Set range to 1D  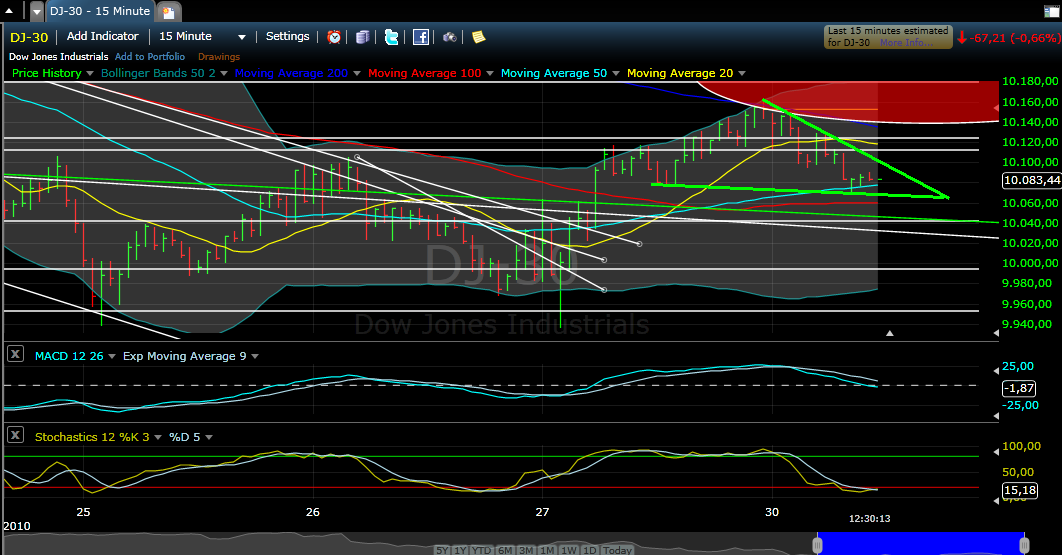[590, 550]
